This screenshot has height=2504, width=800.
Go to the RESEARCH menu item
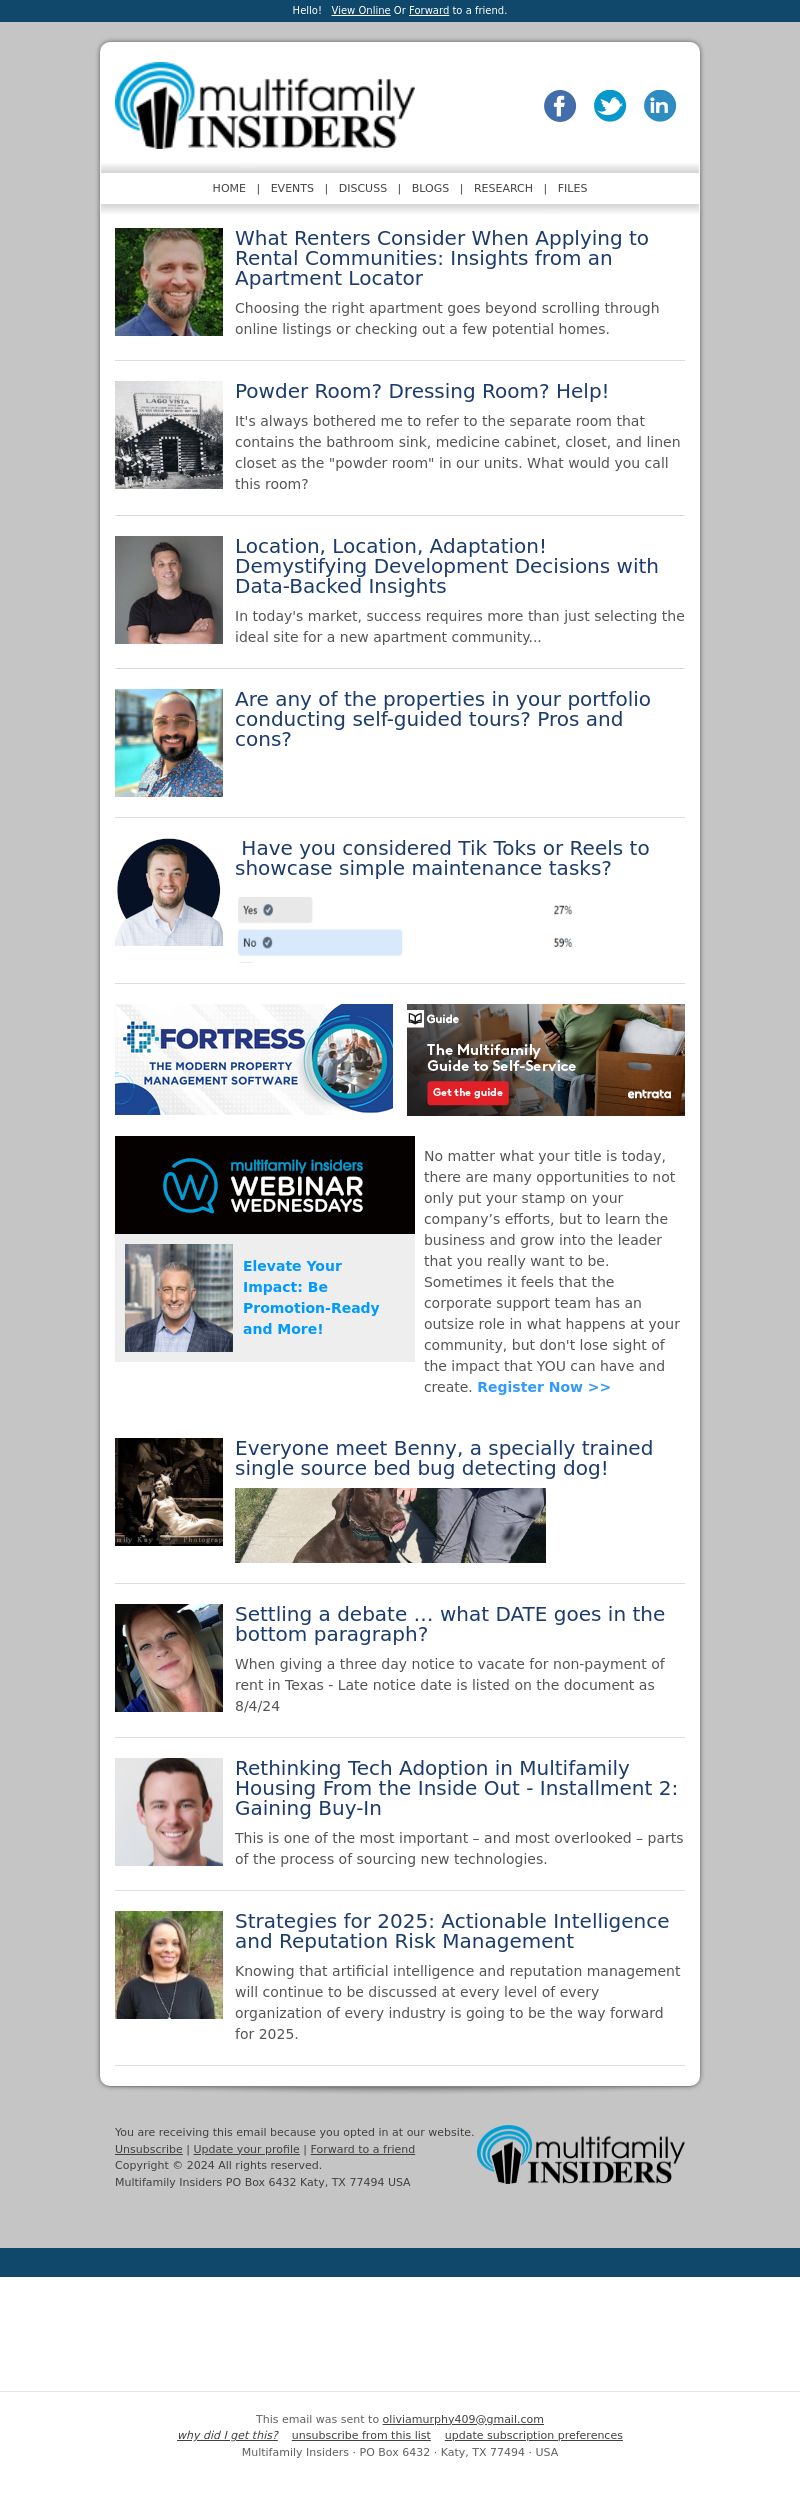click(503, 188)
